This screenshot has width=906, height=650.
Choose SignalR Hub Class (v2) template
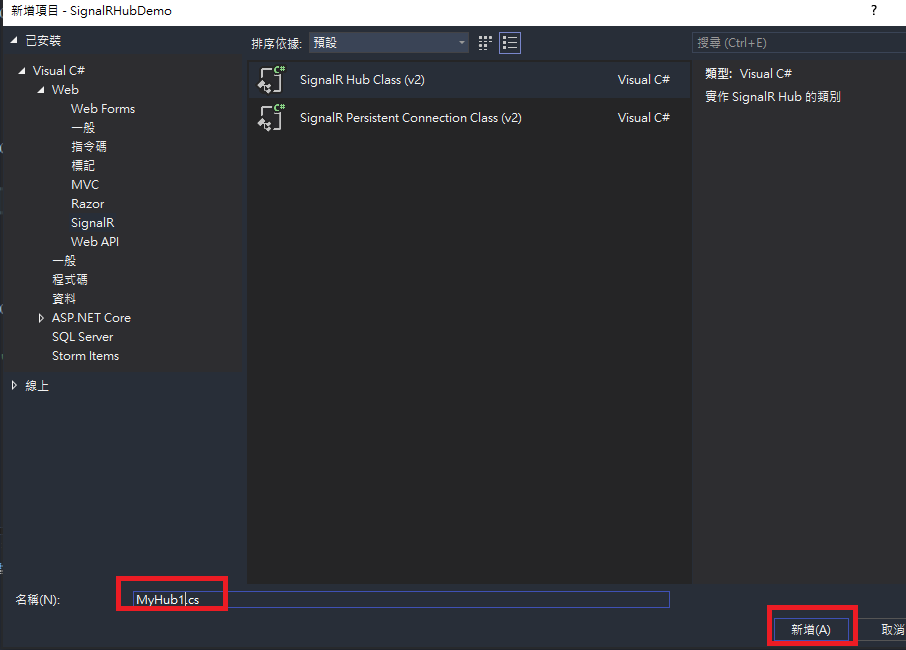469,80
